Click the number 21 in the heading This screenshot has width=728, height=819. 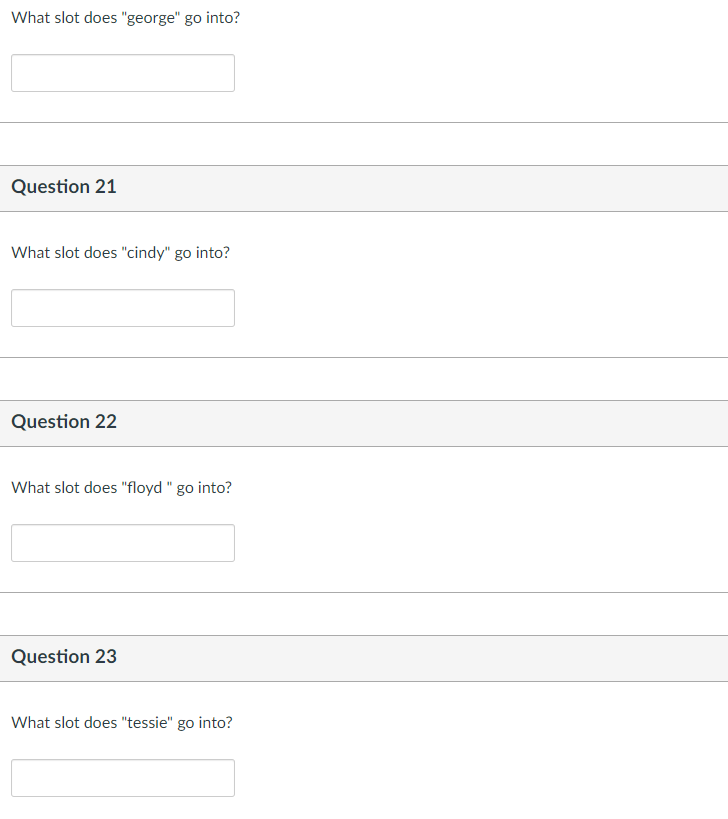pos(105,186)
